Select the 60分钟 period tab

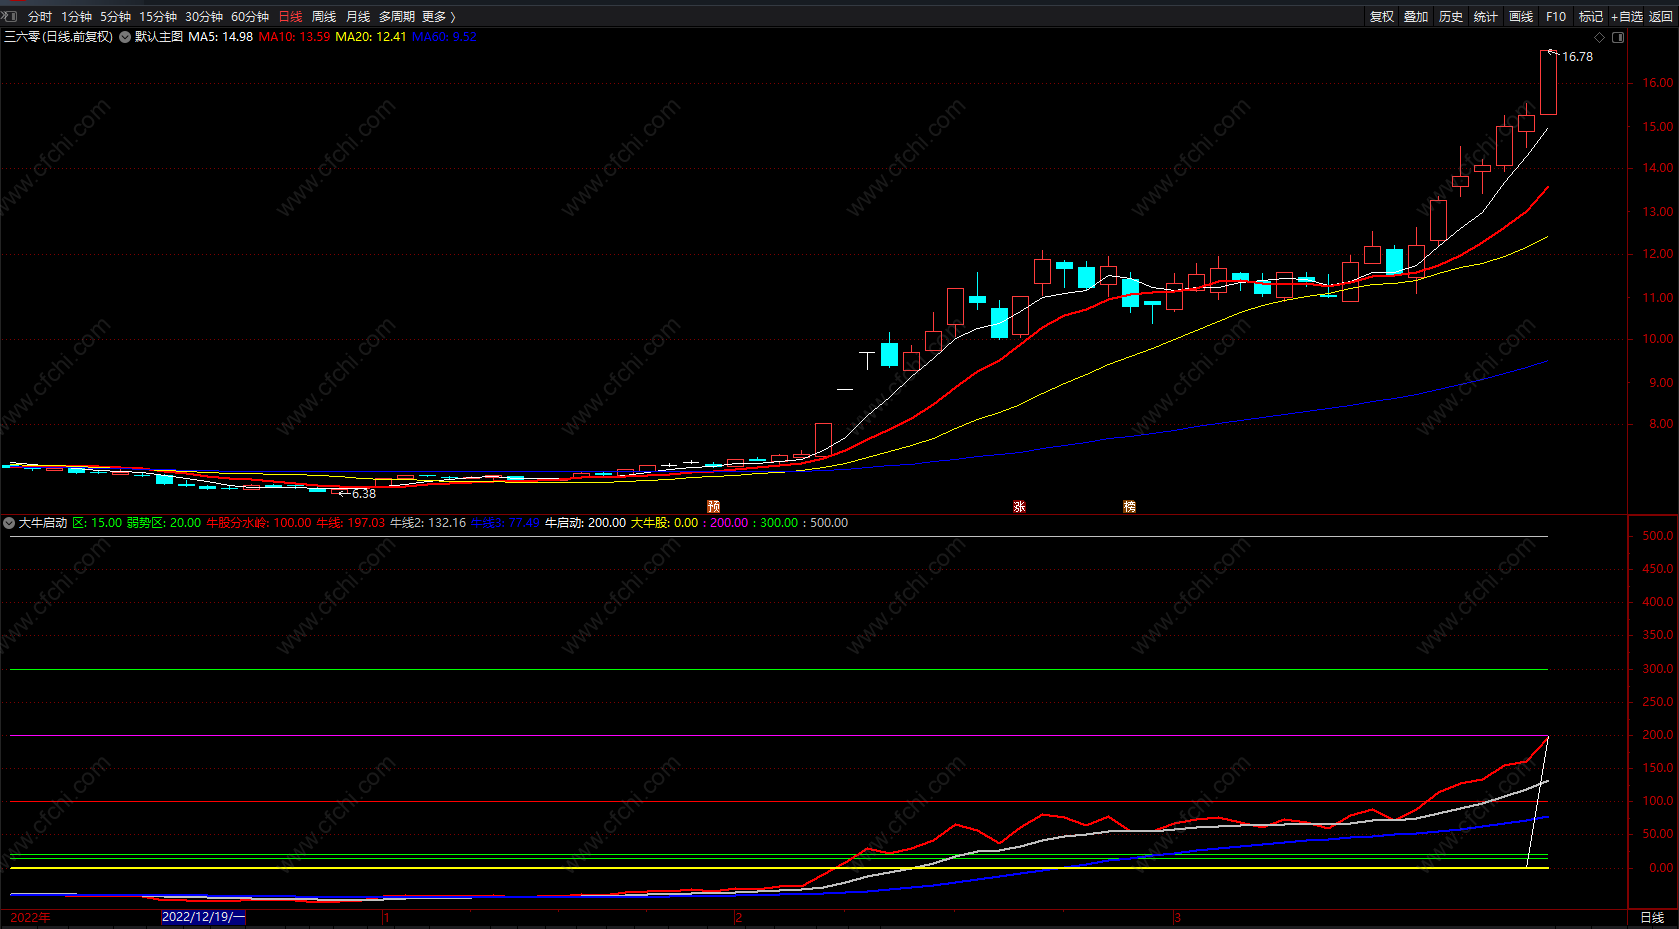point(250,17)
